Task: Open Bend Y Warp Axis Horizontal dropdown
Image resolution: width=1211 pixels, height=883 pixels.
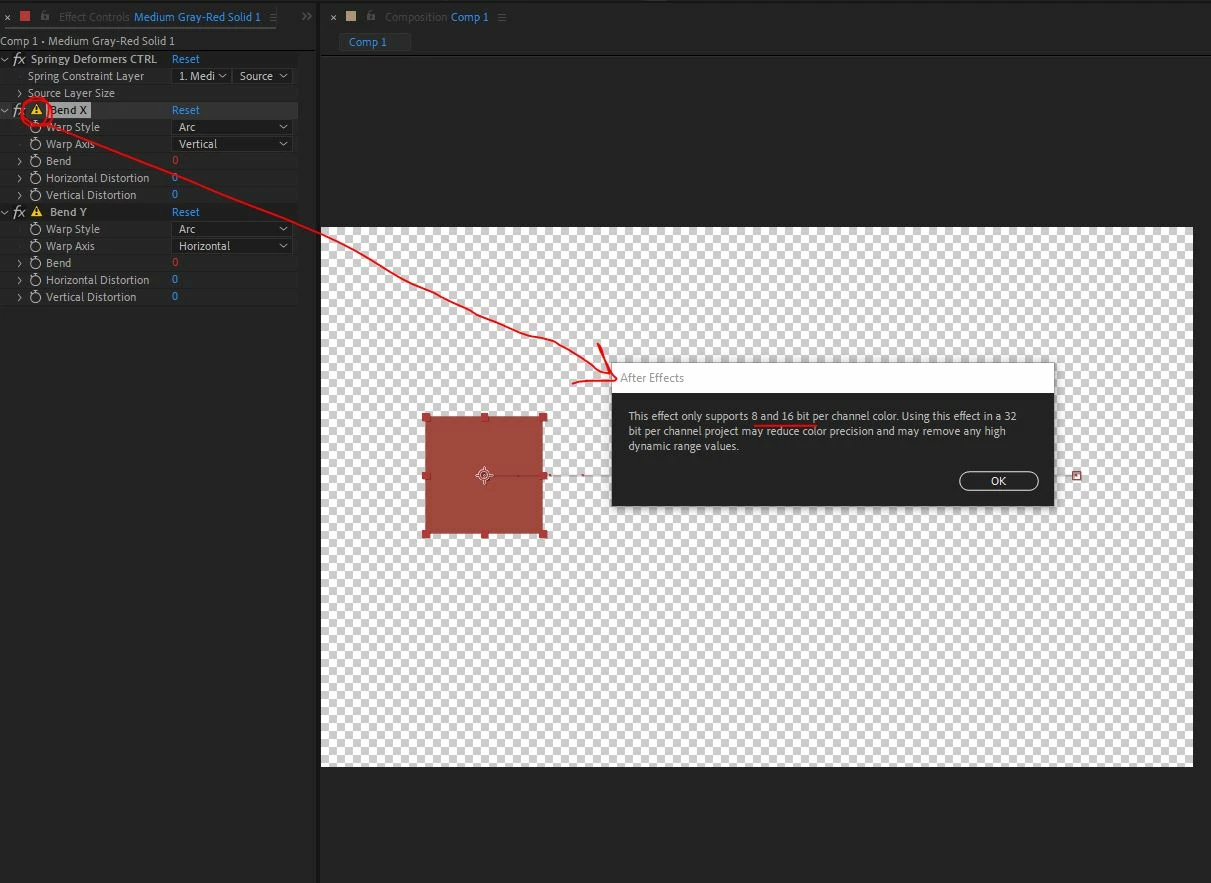Action: click(x=233, y=246)
